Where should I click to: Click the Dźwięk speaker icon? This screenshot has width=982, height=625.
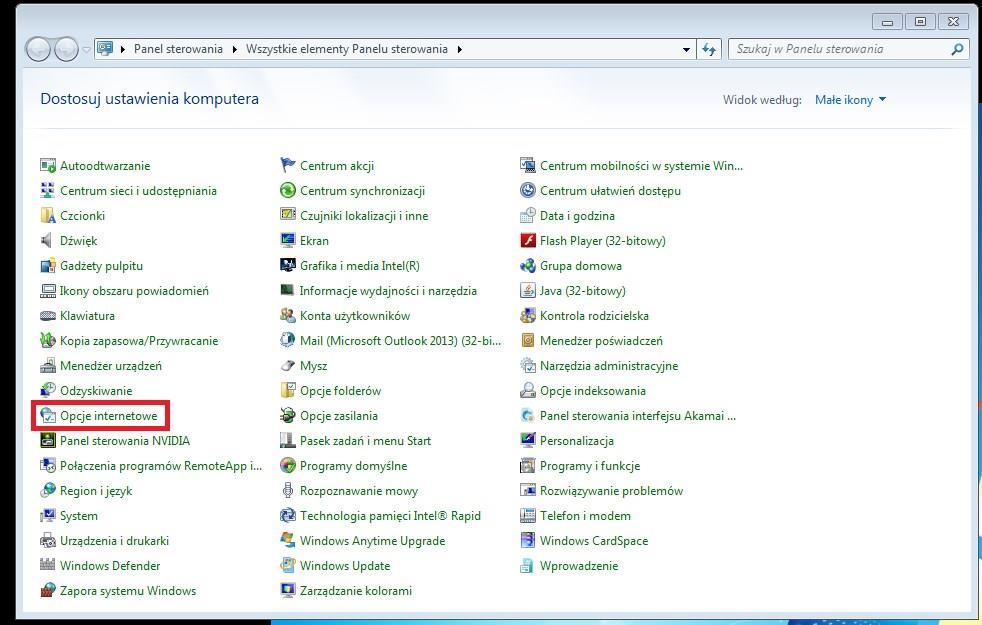point(48,241)
